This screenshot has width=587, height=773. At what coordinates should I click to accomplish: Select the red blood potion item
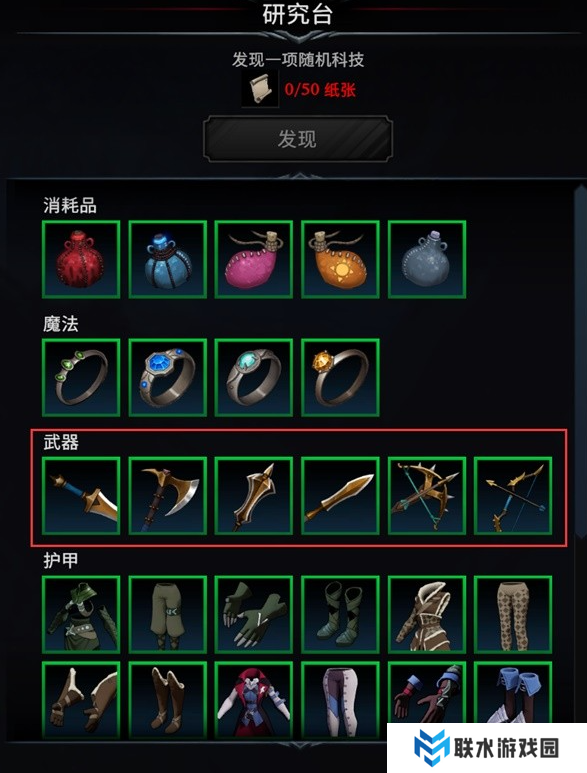(81, 259)
